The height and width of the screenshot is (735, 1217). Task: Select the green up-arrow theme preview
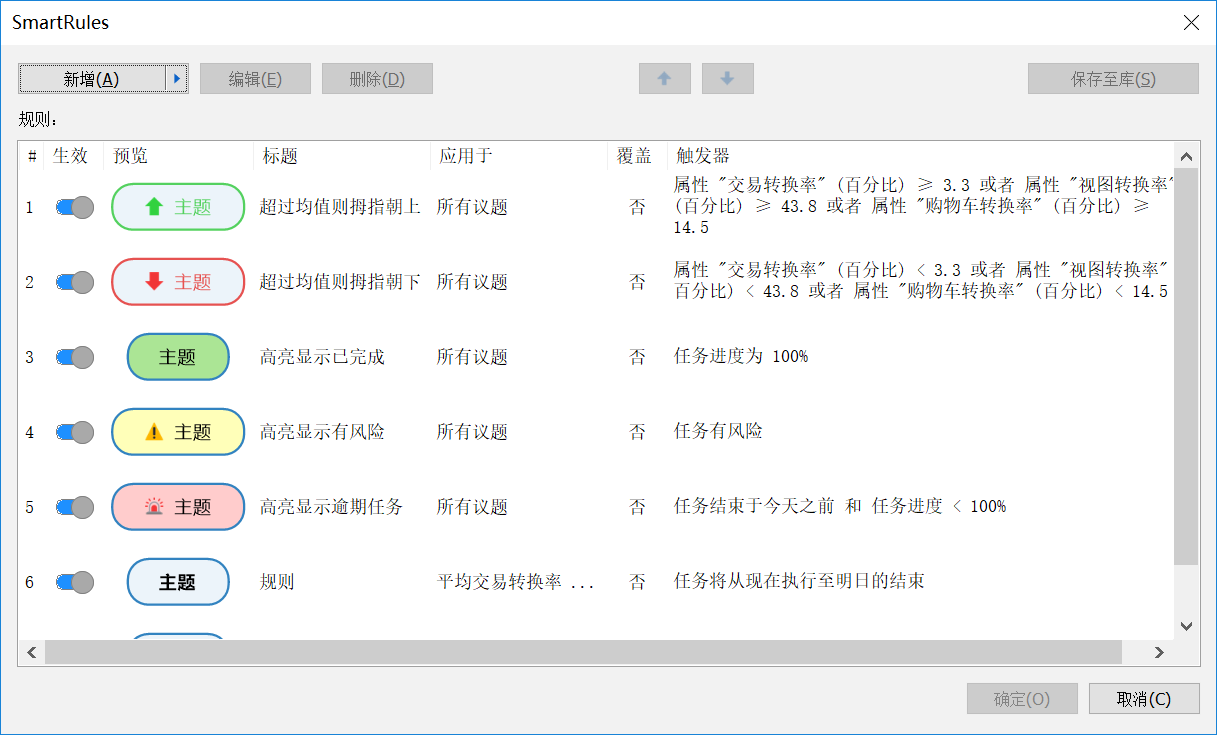click(x=178, y=207)
